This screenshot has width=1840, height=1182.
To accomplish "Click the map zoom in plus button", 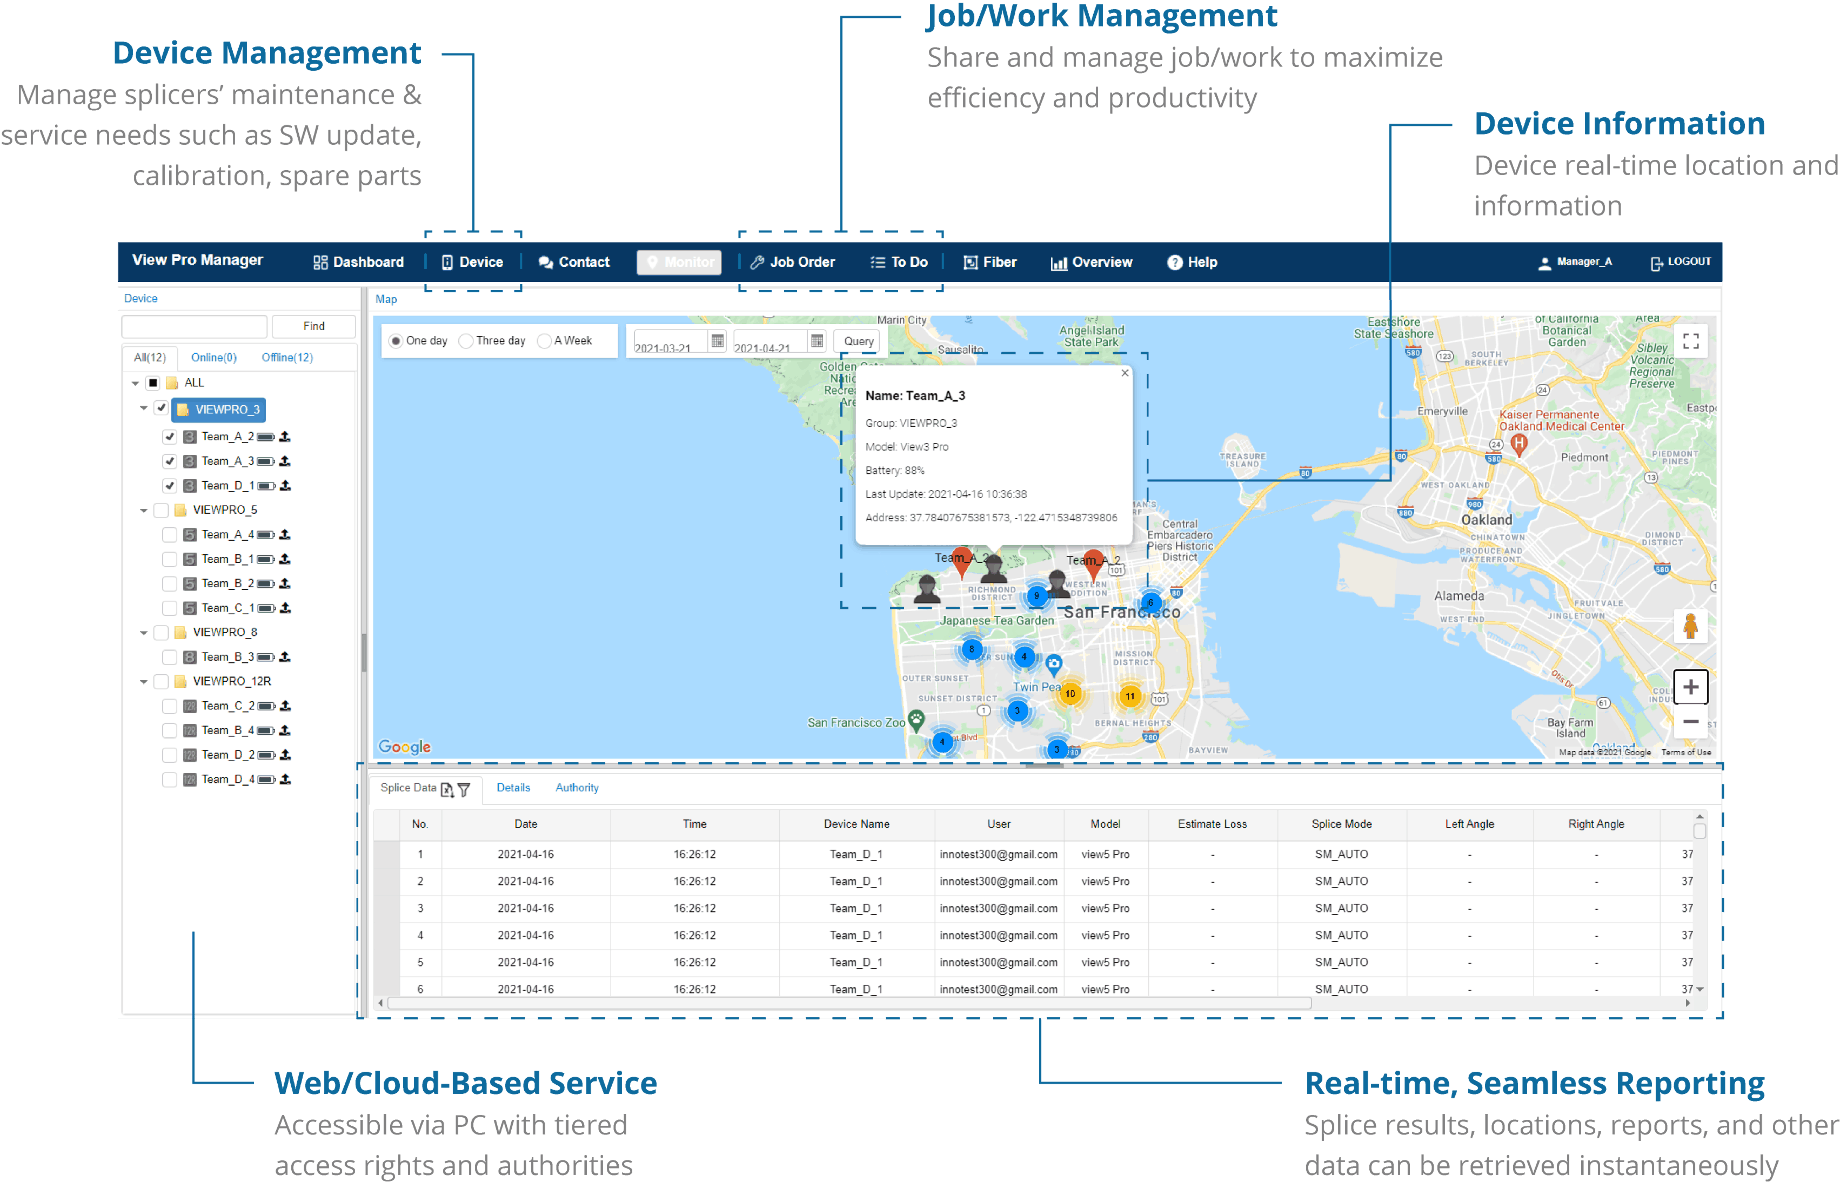I will pyautogui.click(x=1691, y=687).
